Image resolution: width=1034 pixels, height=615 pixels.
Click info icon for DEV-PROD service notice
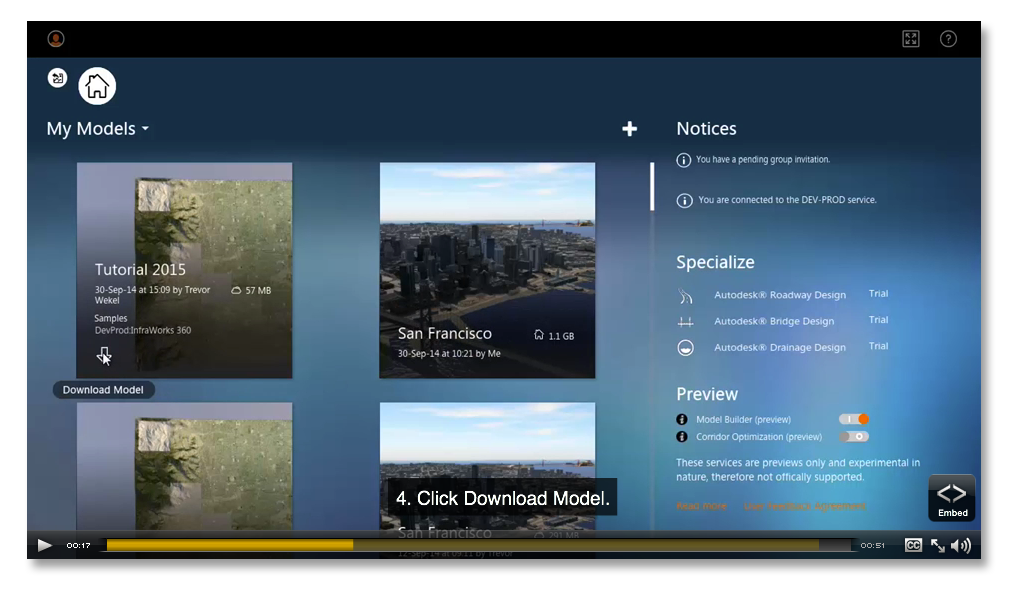684,200
